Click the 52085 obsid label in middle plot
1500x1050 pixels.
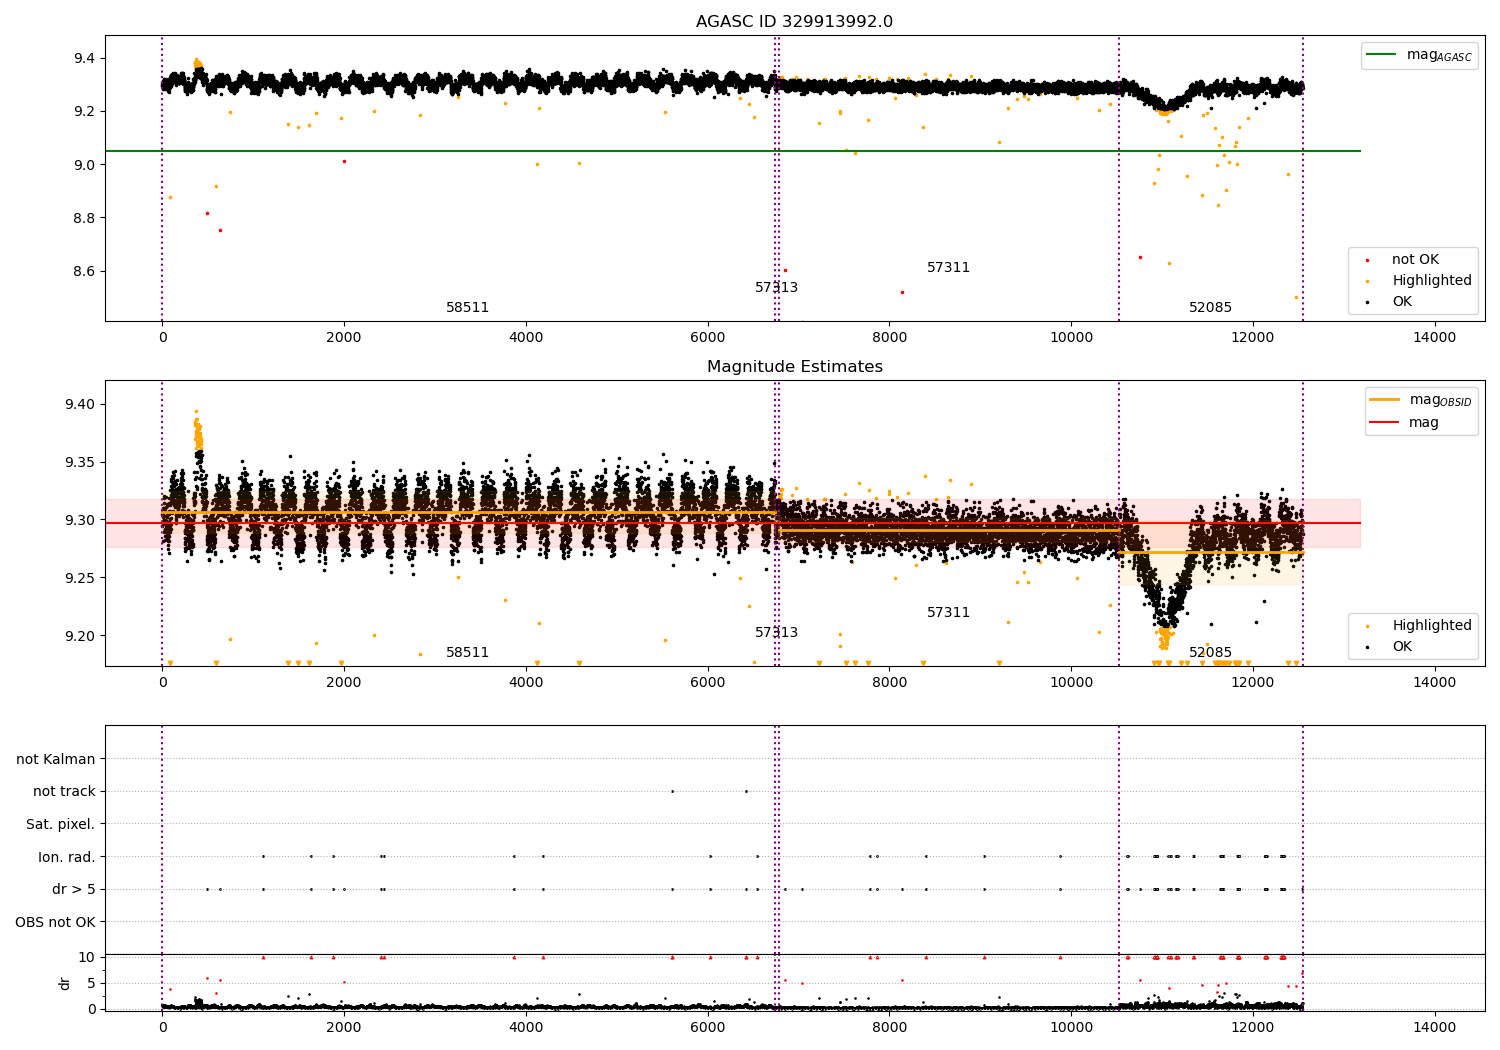1210,653
